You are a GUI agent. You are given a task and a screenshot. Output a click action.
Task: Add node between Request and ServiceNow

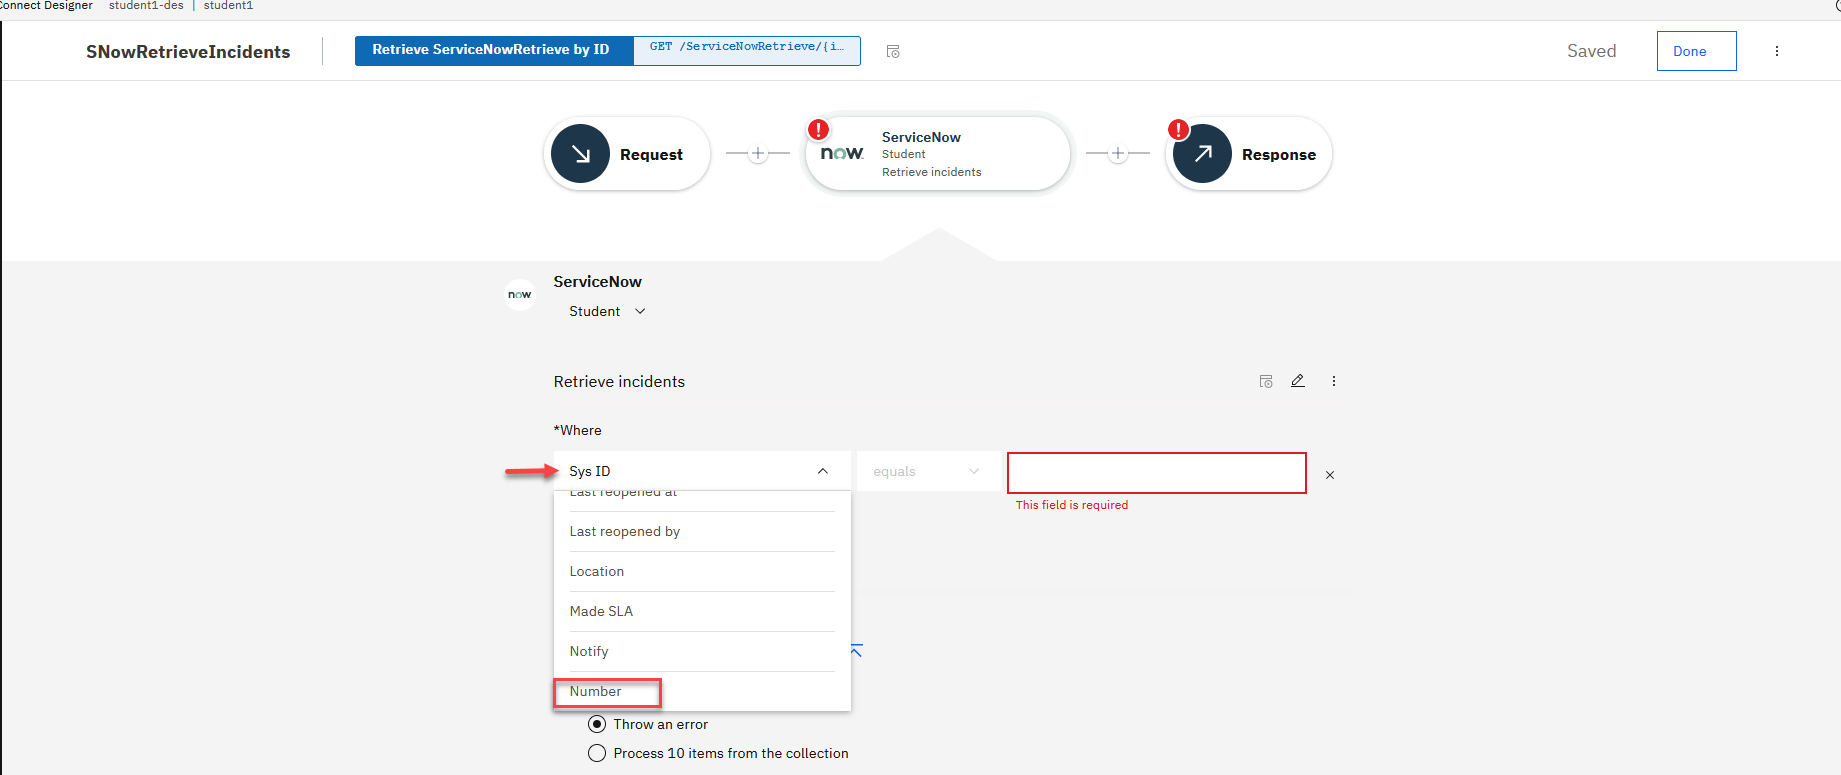point(757,154)
